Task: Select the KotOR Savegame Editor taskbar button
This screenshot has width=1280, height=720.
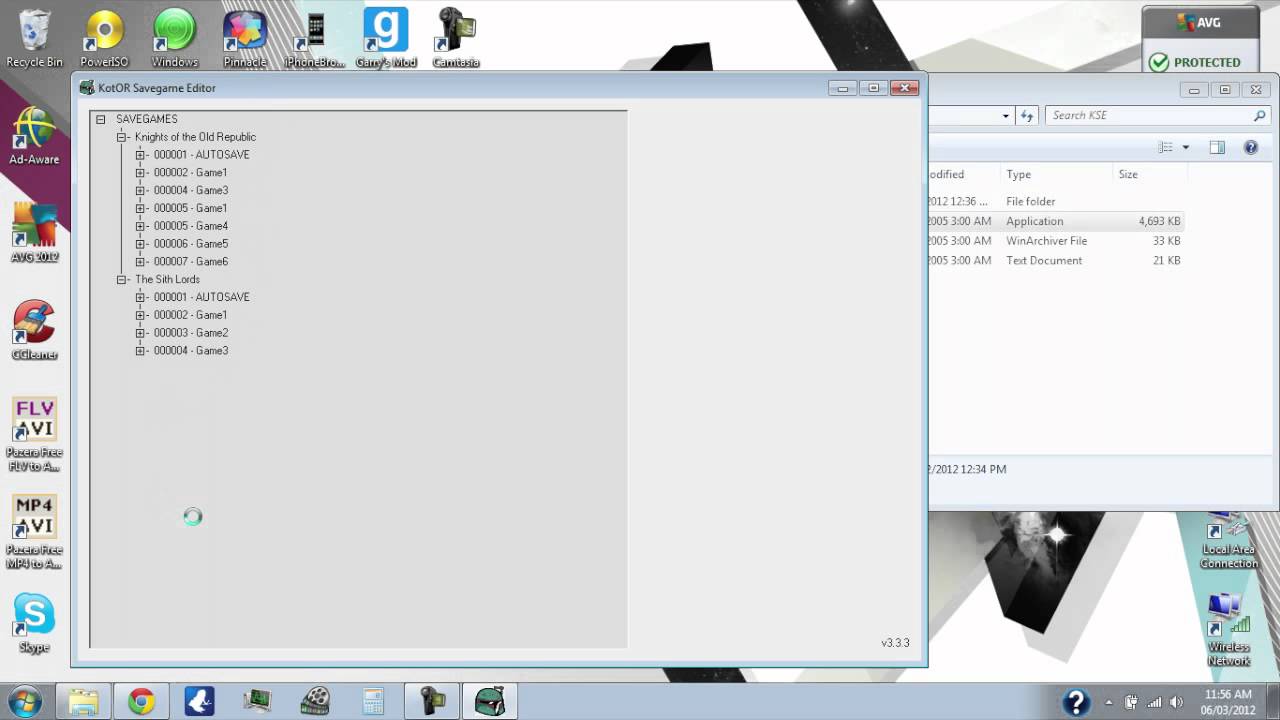Action: [x=490, y=702]
